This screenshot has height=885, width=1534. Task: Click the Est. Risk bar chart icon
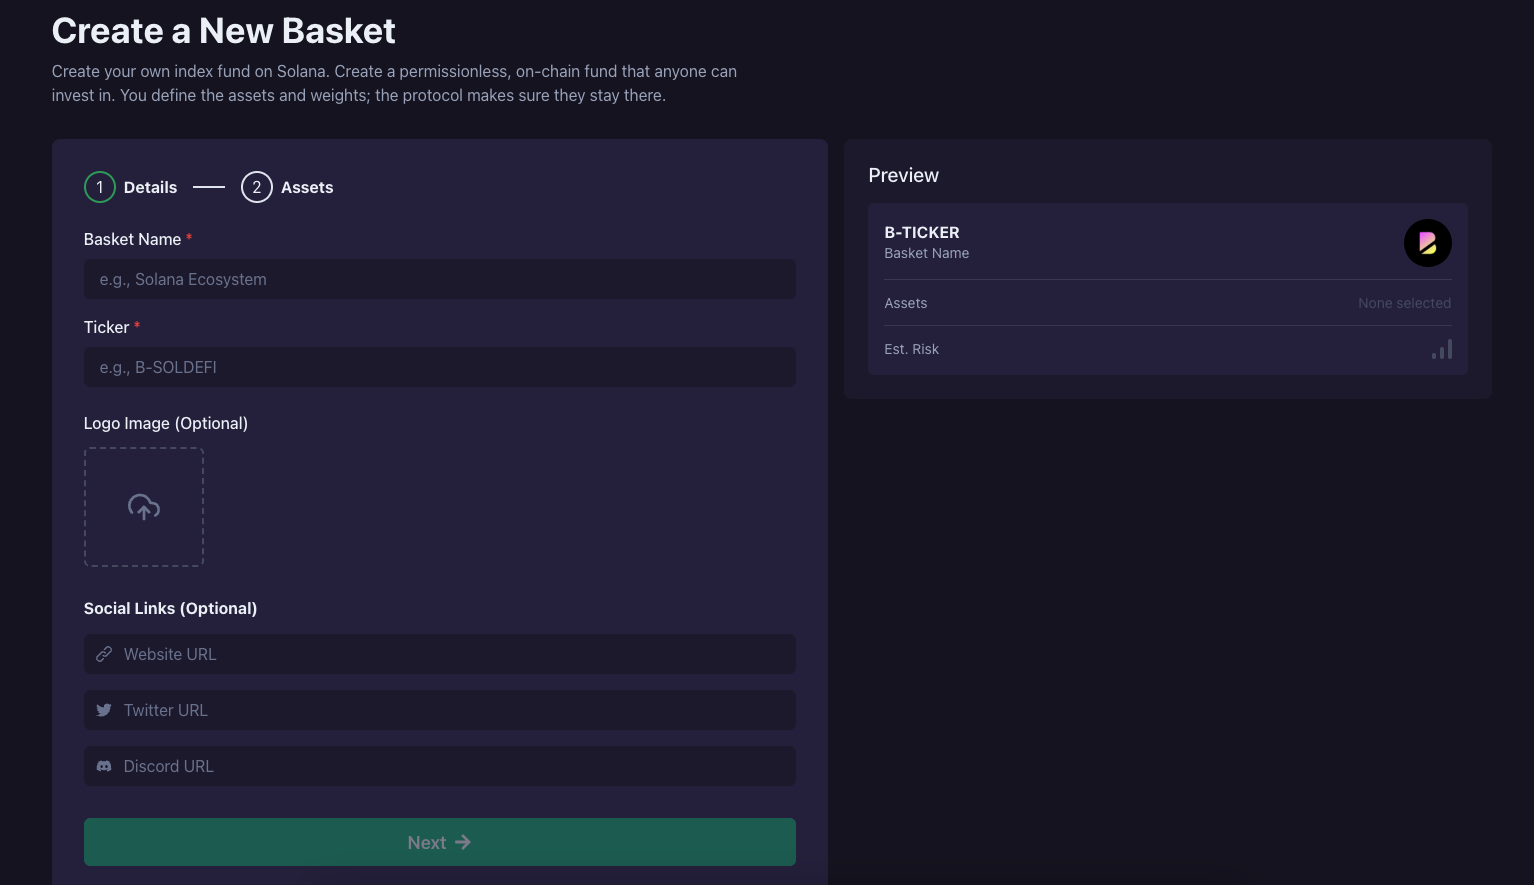[x=1441, y=349]
